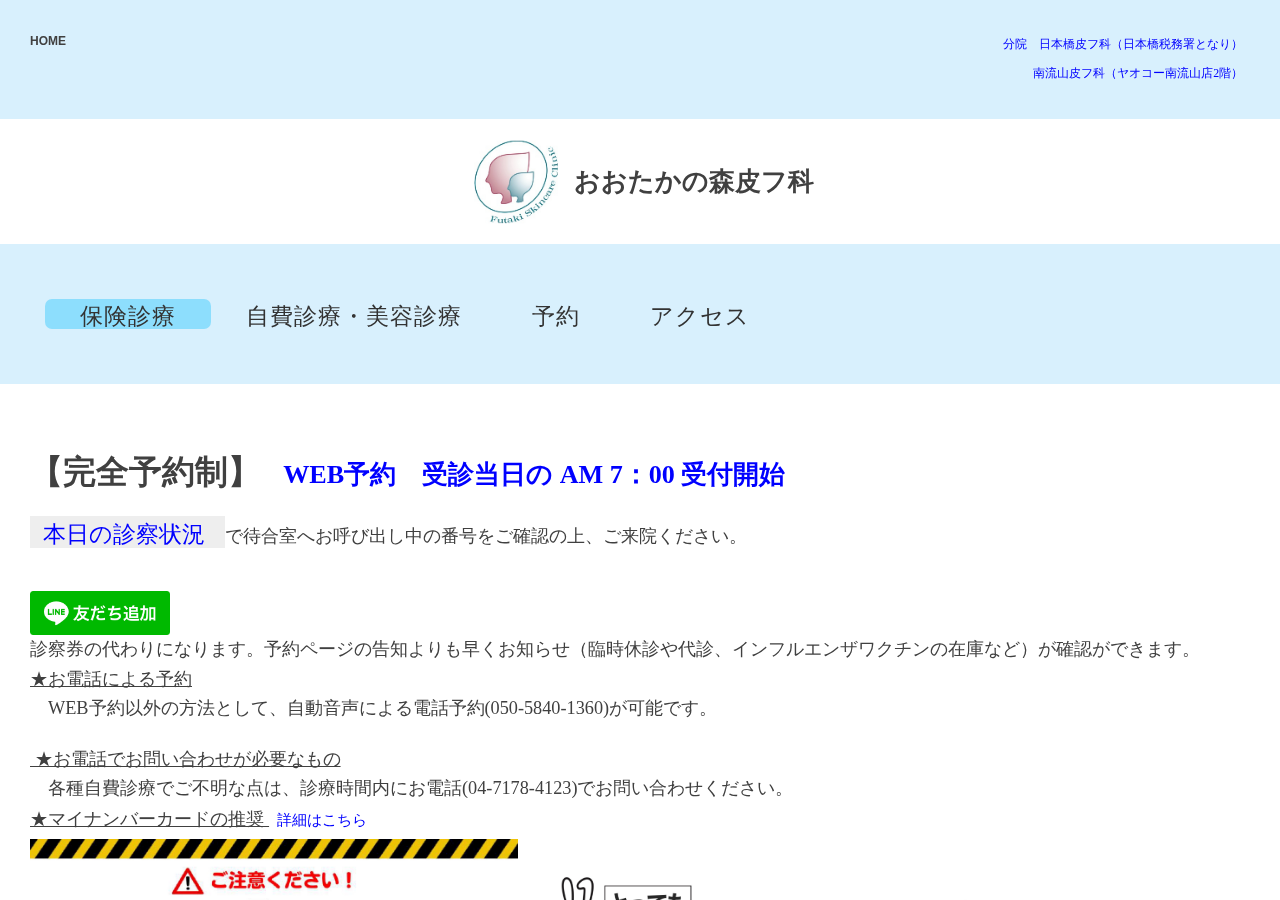Click ★お電話でお問い合わせが必要なもの text

point(188,759)
